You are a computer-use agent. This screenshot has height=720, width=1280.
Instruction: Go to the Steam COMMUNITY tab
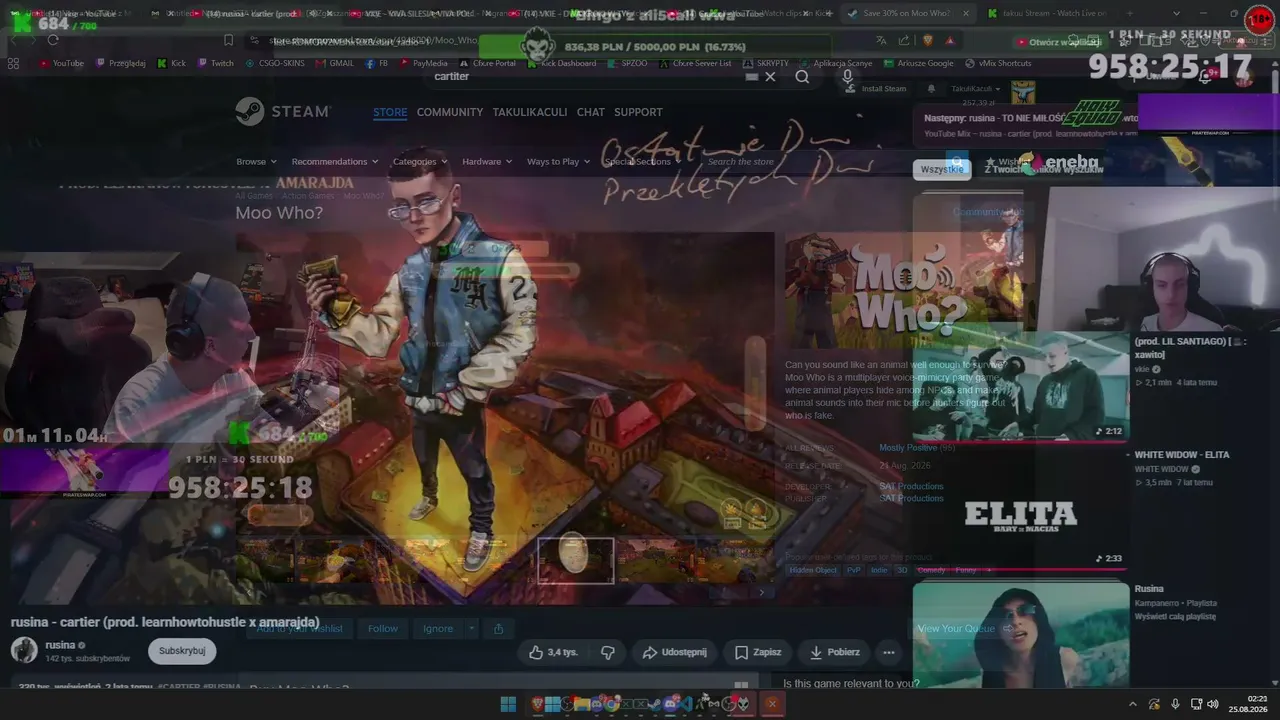point(450,112)
